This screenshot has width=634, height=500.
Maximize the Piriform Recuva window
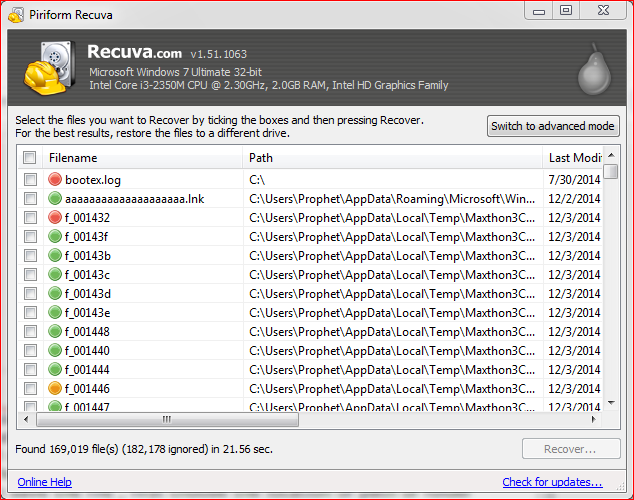[566, 11]
